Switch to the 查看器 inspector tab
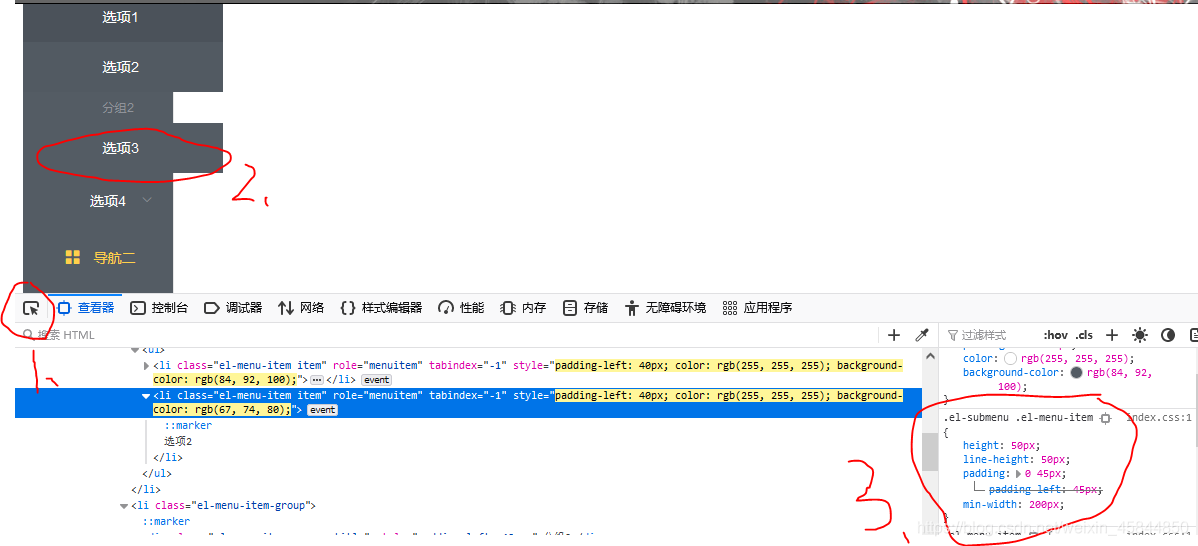This screenshot has width=1198, height=546. click(86, 308)
